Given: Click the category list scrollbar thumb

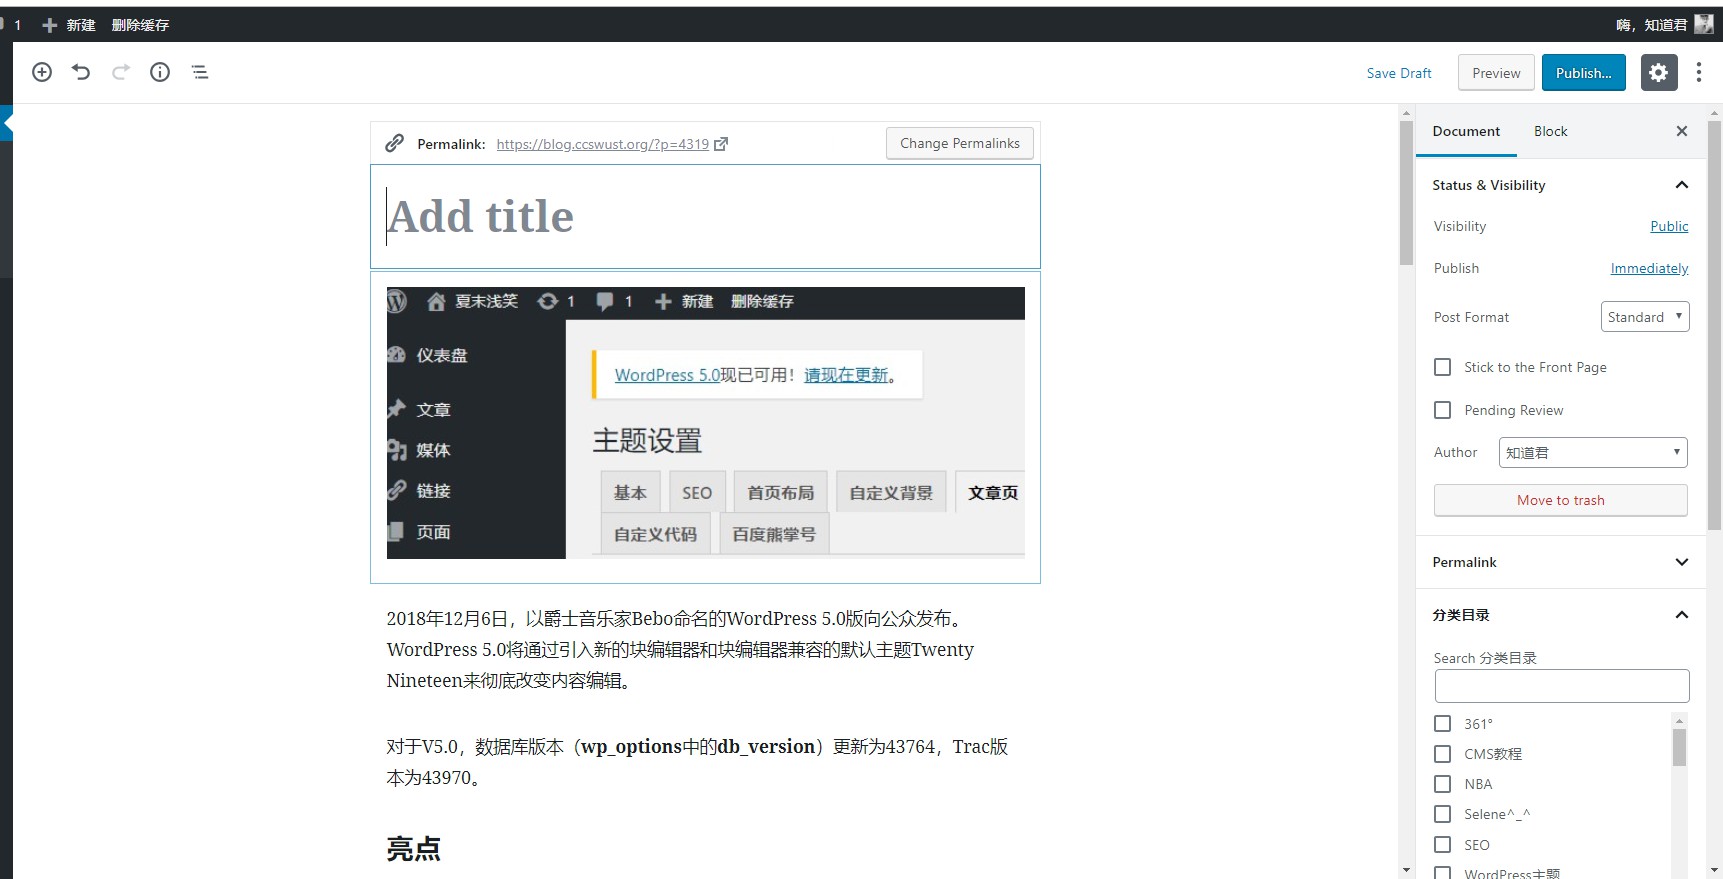Looking at the screenshot, I should pos(1679,747).
